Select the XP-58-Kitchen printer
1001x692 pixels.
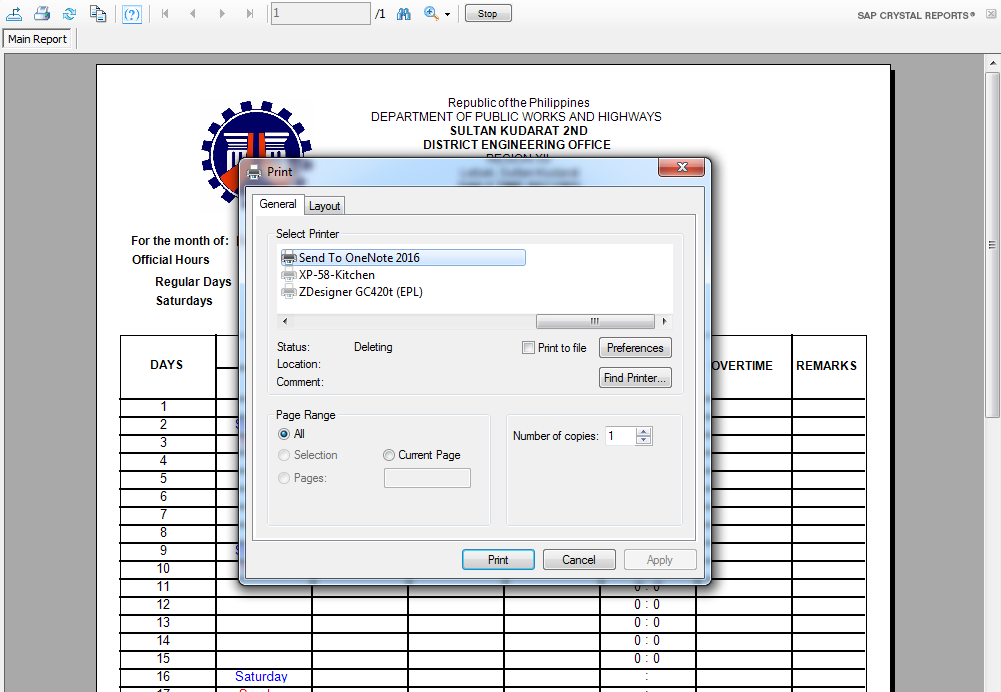click(x=337, y=275)
